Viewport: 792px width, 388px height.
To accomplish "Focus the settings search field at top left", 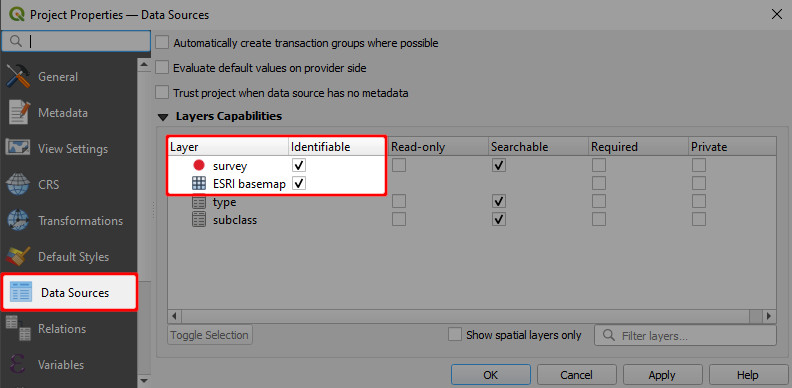I will pos(76,41).
